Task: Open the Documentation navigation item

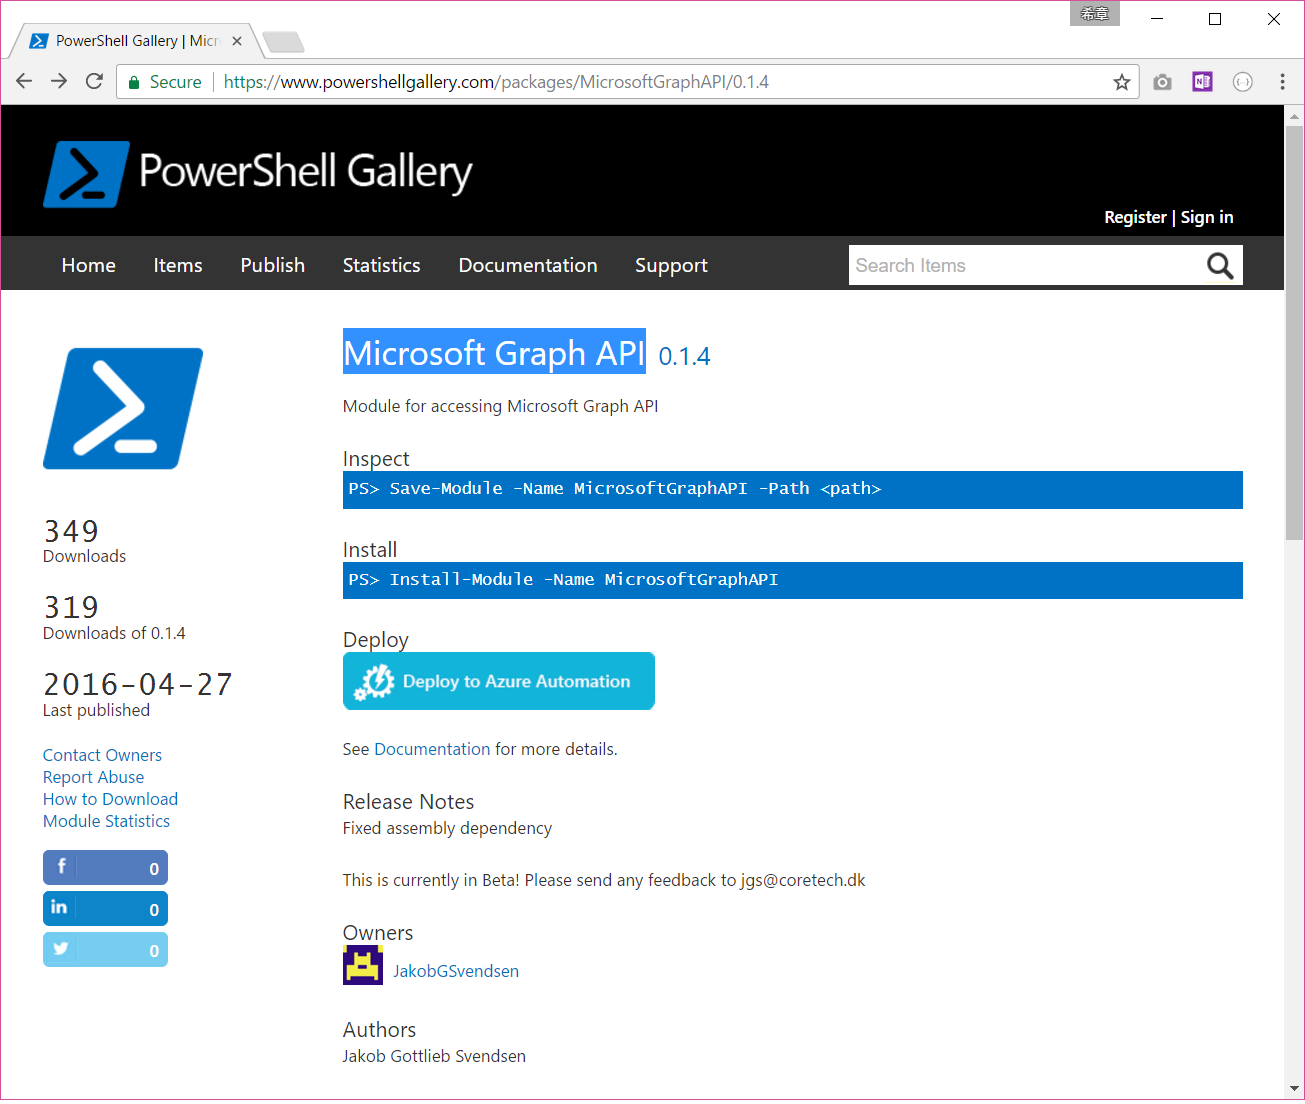Action: click(528, 264)
